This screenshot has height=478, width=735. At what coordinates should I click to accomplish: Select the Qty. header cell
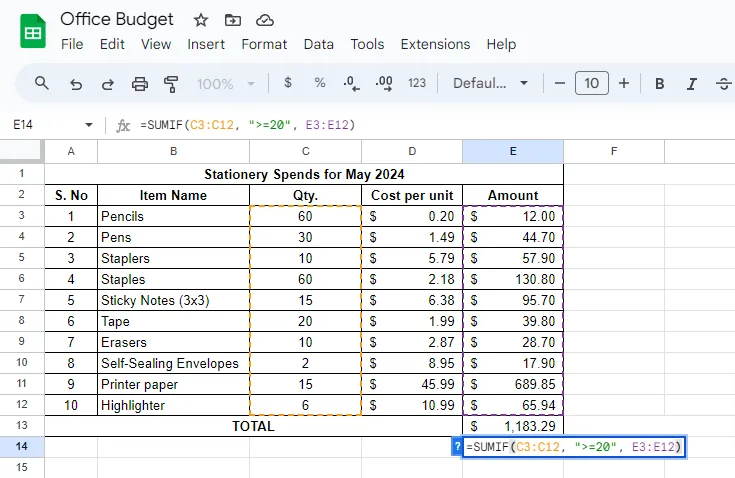[306, 195]
